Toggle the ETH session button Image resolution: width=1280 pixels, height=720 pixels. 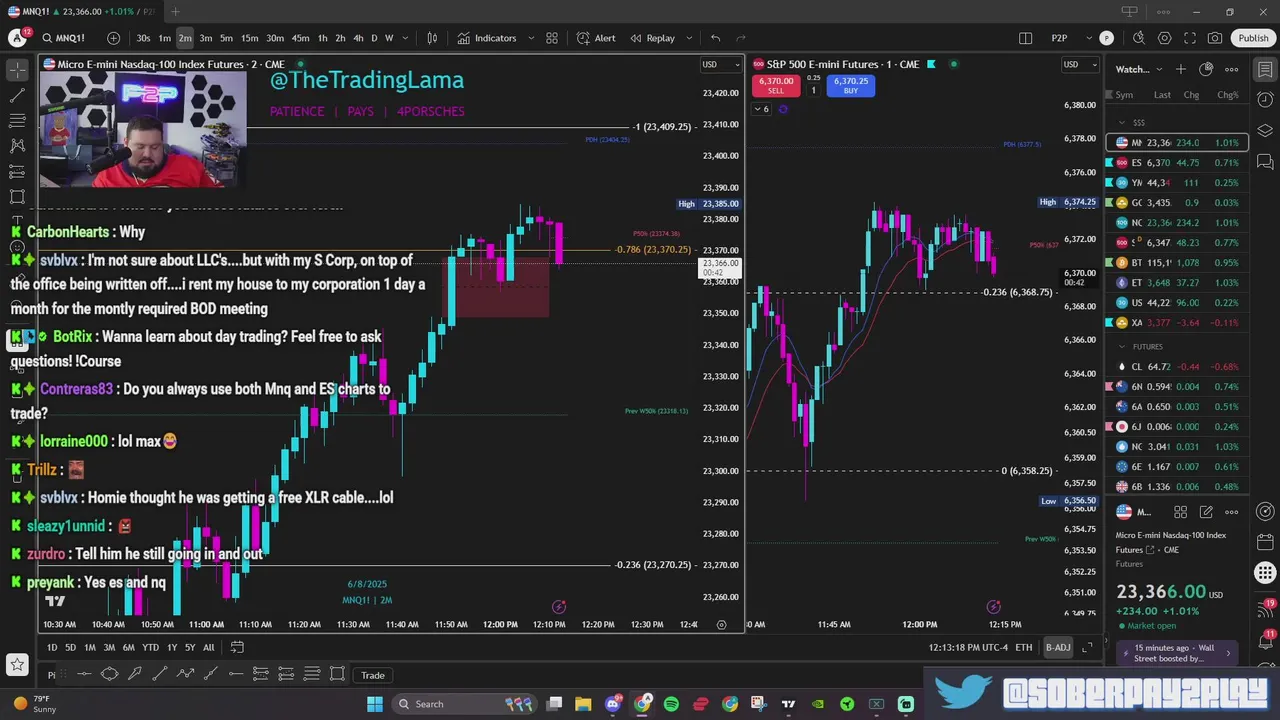point(1024,647)
